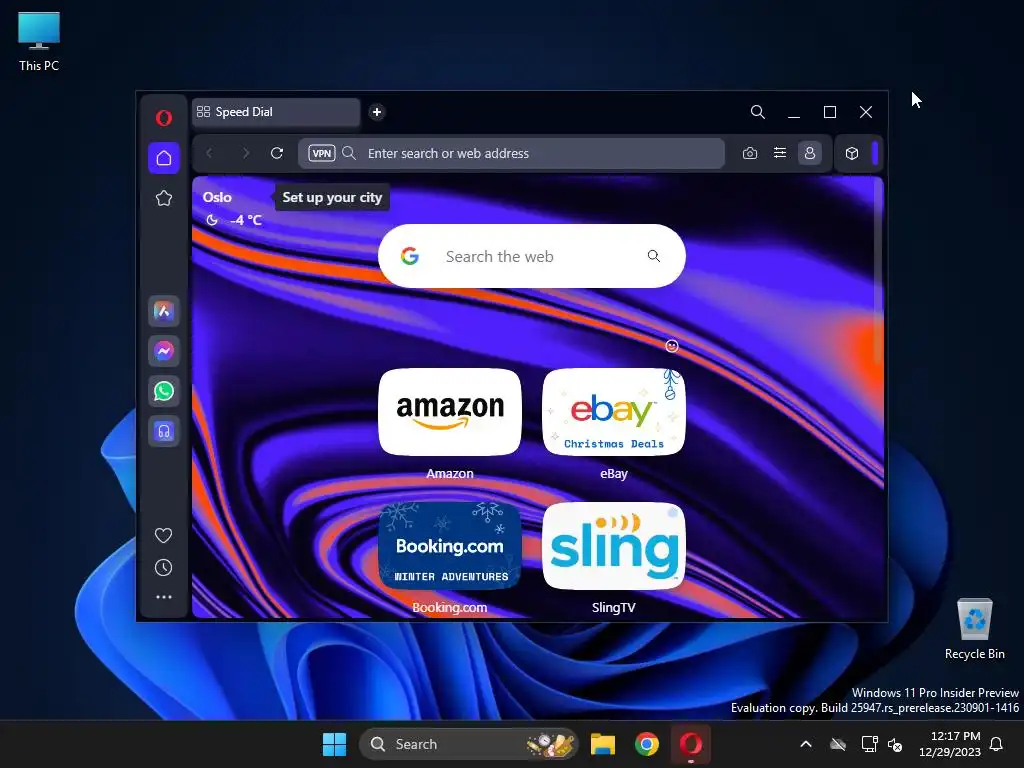Open Pinboards heart icon in the sidebar

[163, 536]
